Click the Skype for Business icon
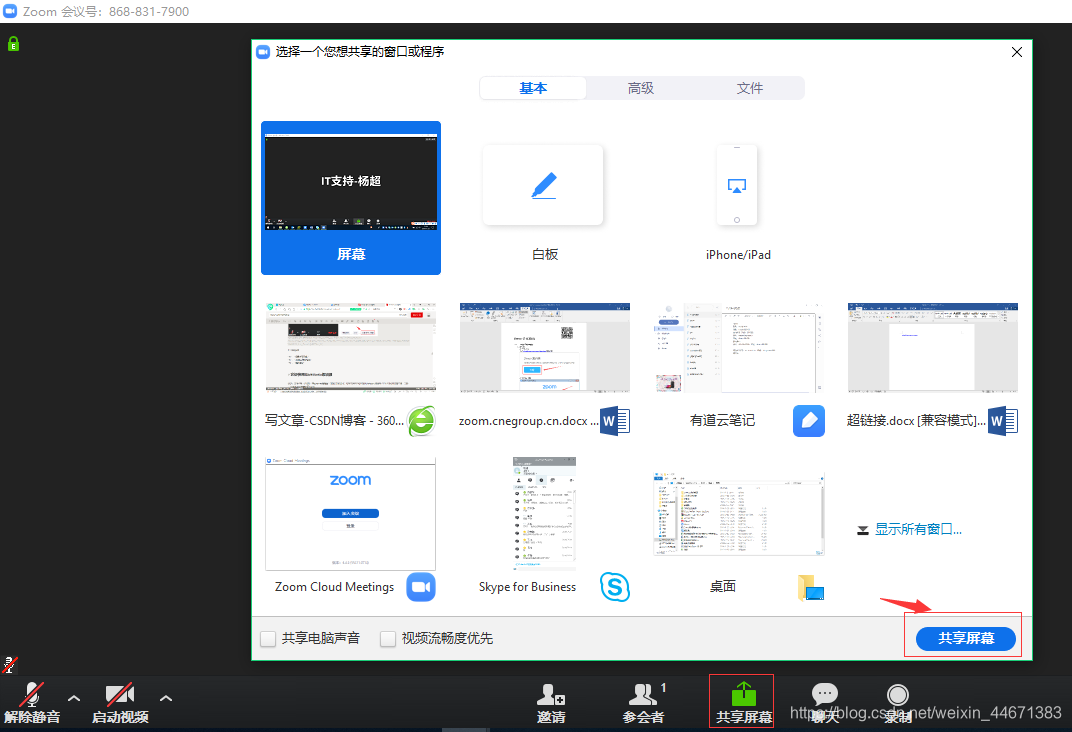Viewport: 1072px width, 732px height. point(615,587)
